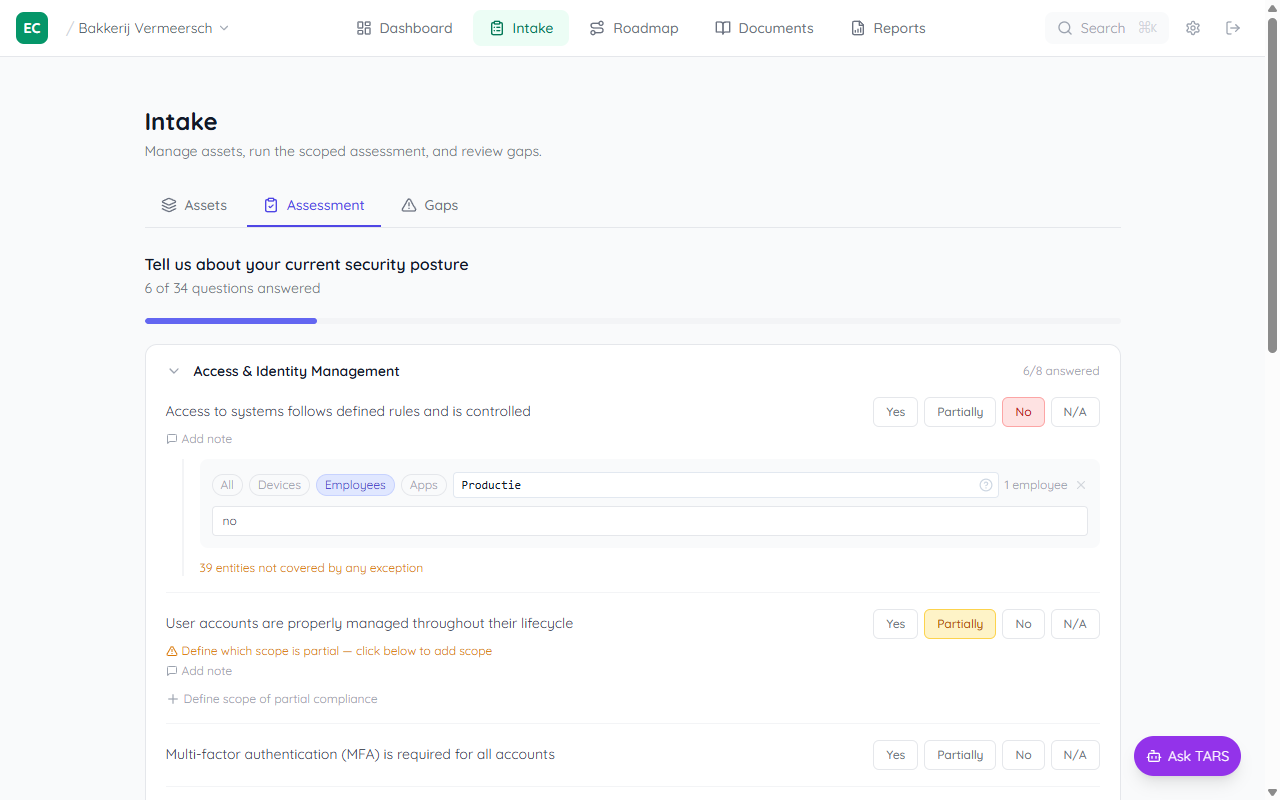
Task: Click the help icon in Productie field
Action: [985, 485]
